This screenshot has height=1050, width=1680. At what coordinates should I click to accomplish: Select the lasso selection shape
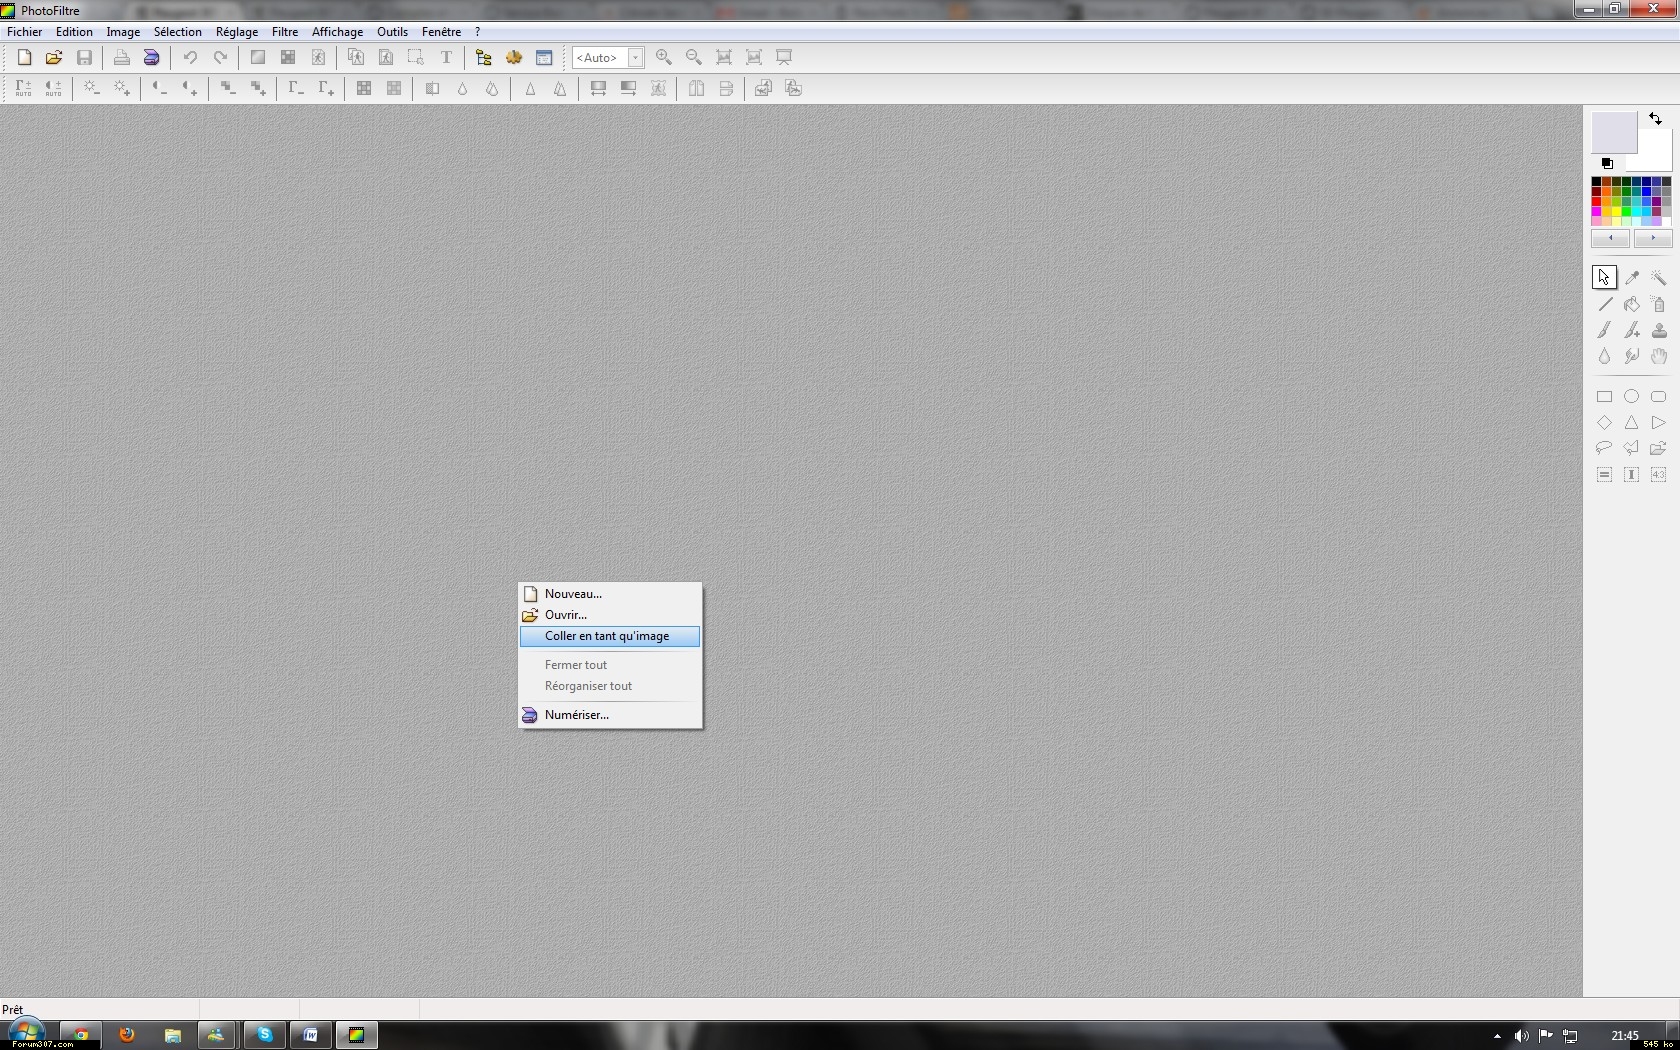coord(1605,448)
